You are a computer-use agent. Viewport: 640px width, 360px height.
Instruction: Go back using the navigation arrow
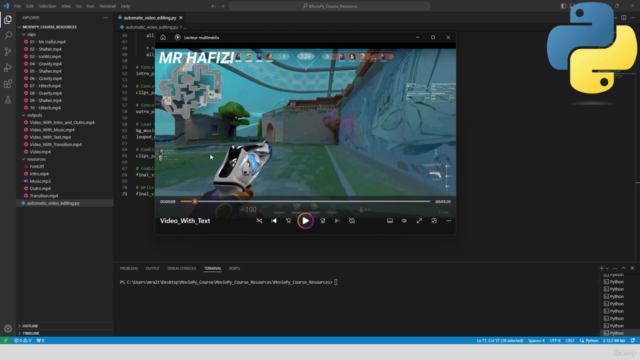tap(213, 6)
